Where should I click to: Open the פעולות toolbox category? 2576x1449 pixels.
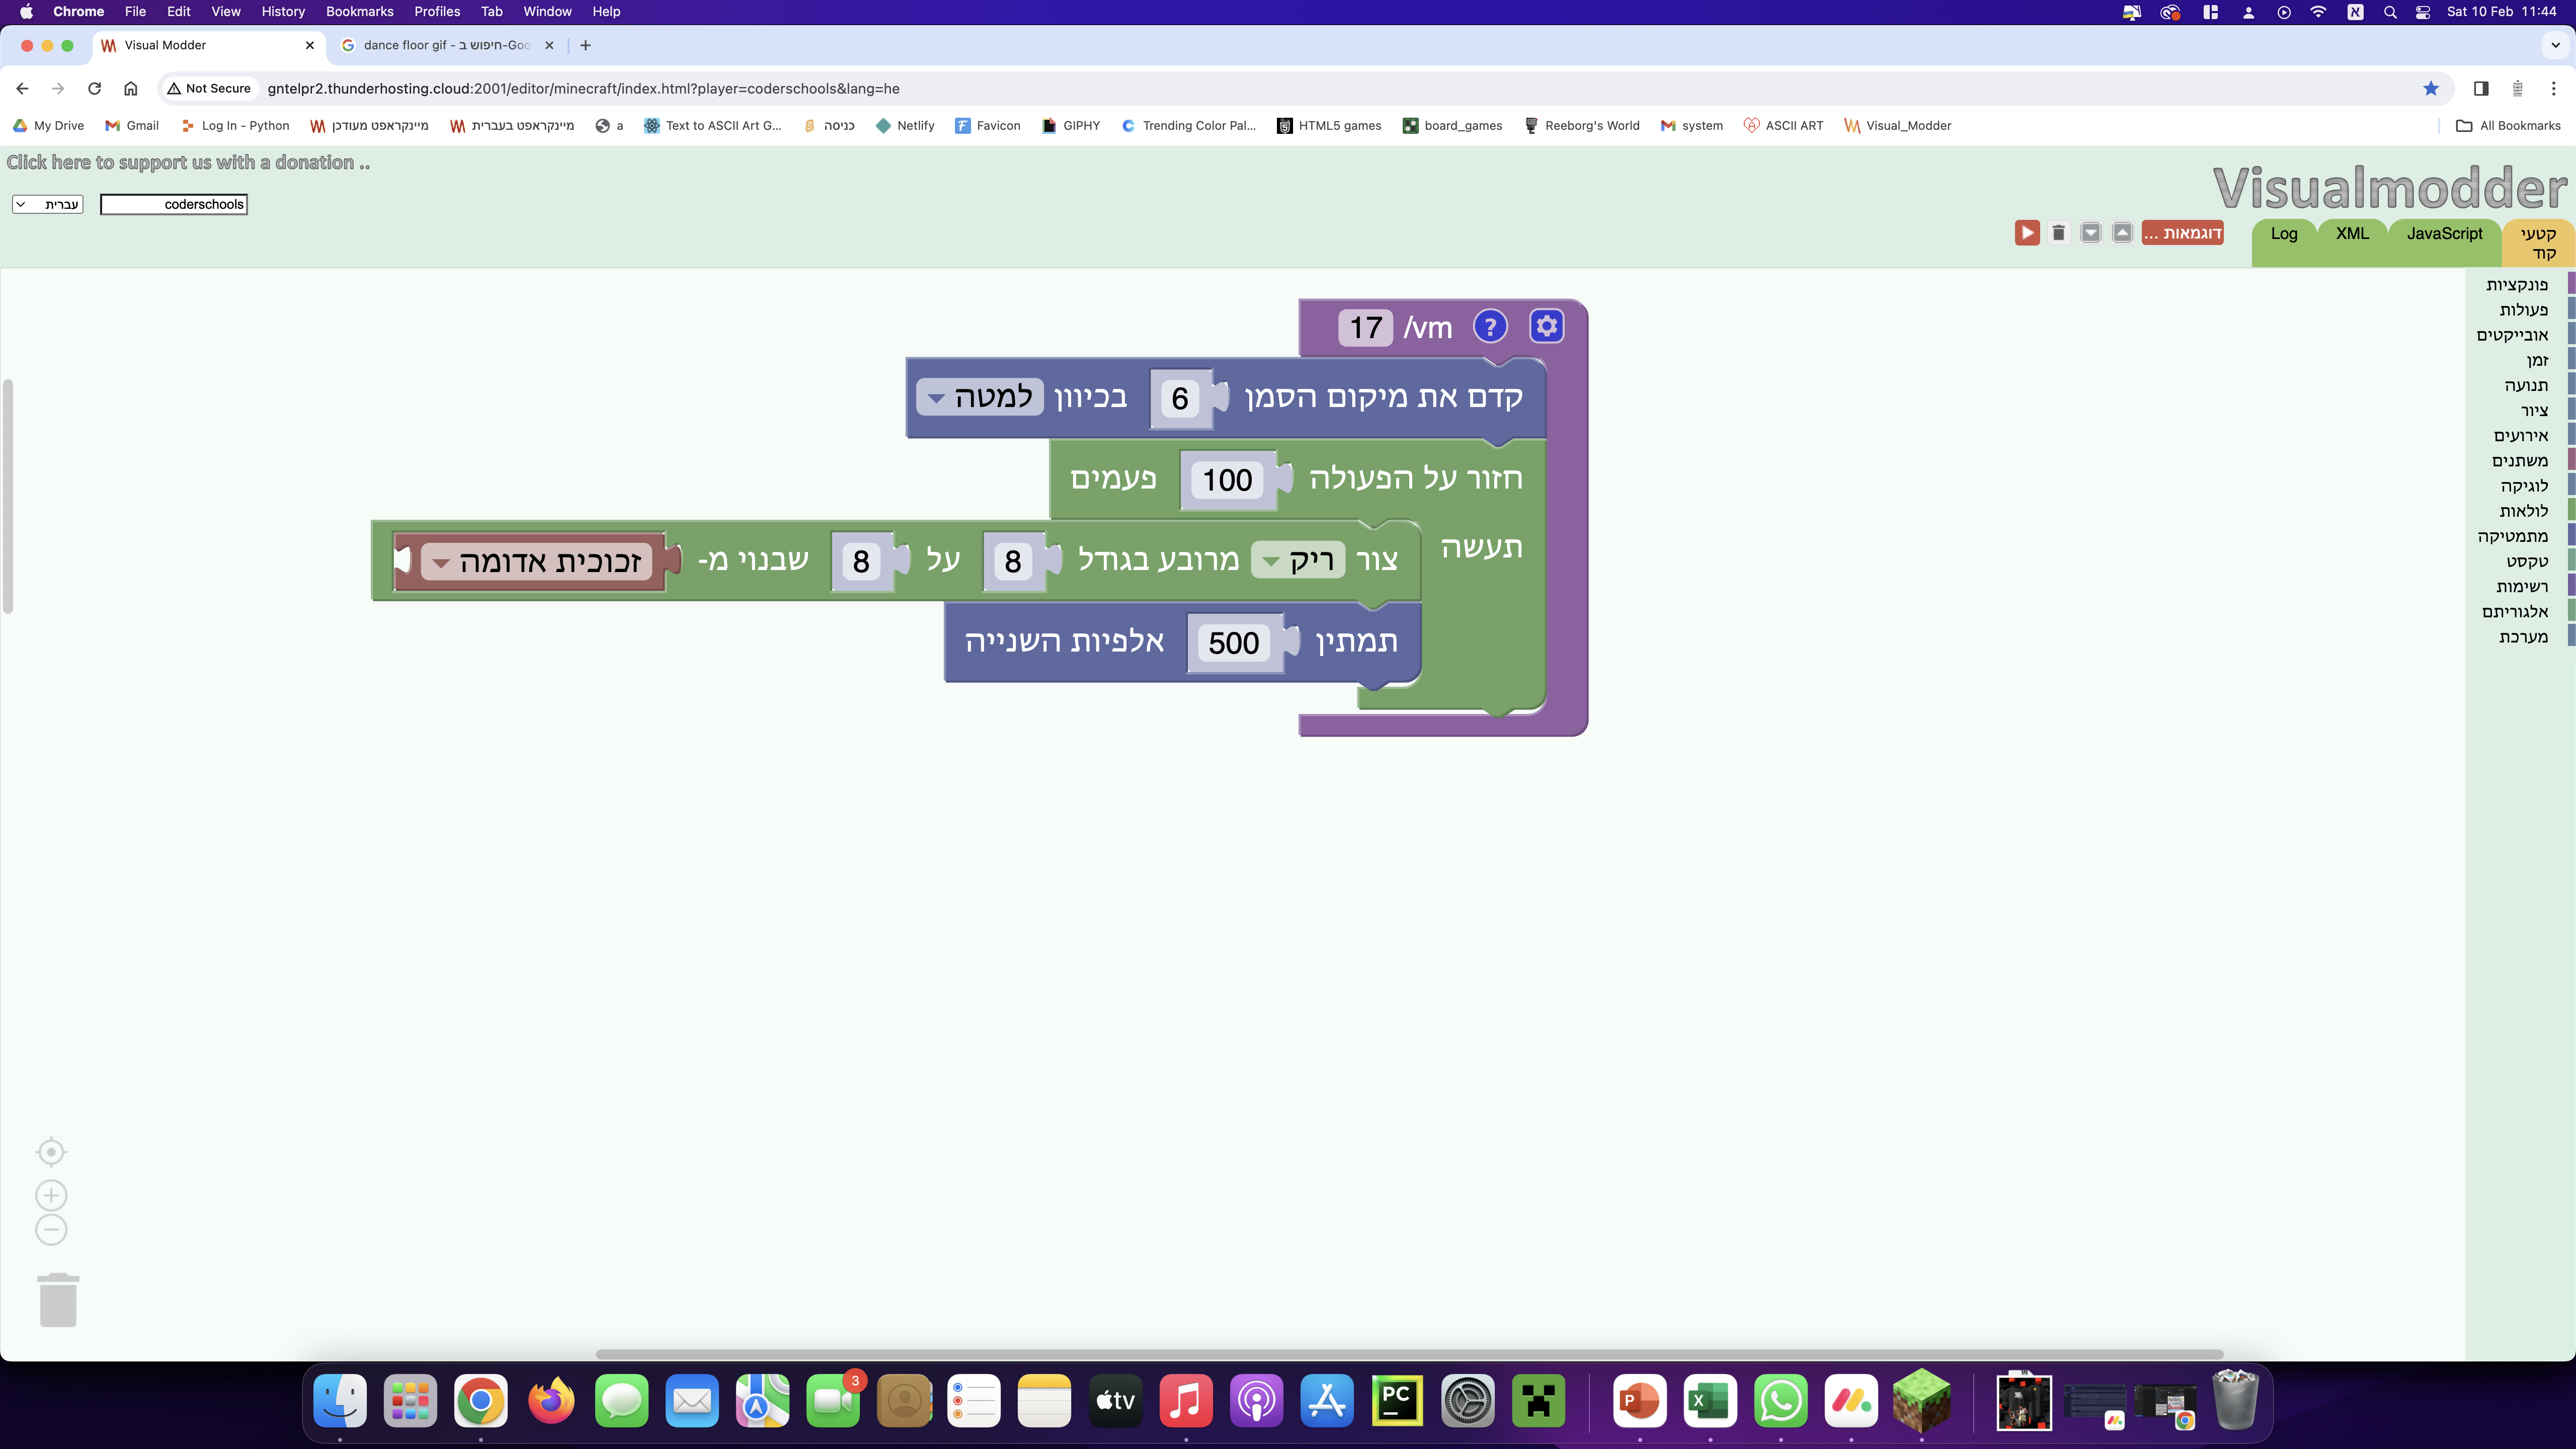pyautogui.click(x=2523, y=310)
